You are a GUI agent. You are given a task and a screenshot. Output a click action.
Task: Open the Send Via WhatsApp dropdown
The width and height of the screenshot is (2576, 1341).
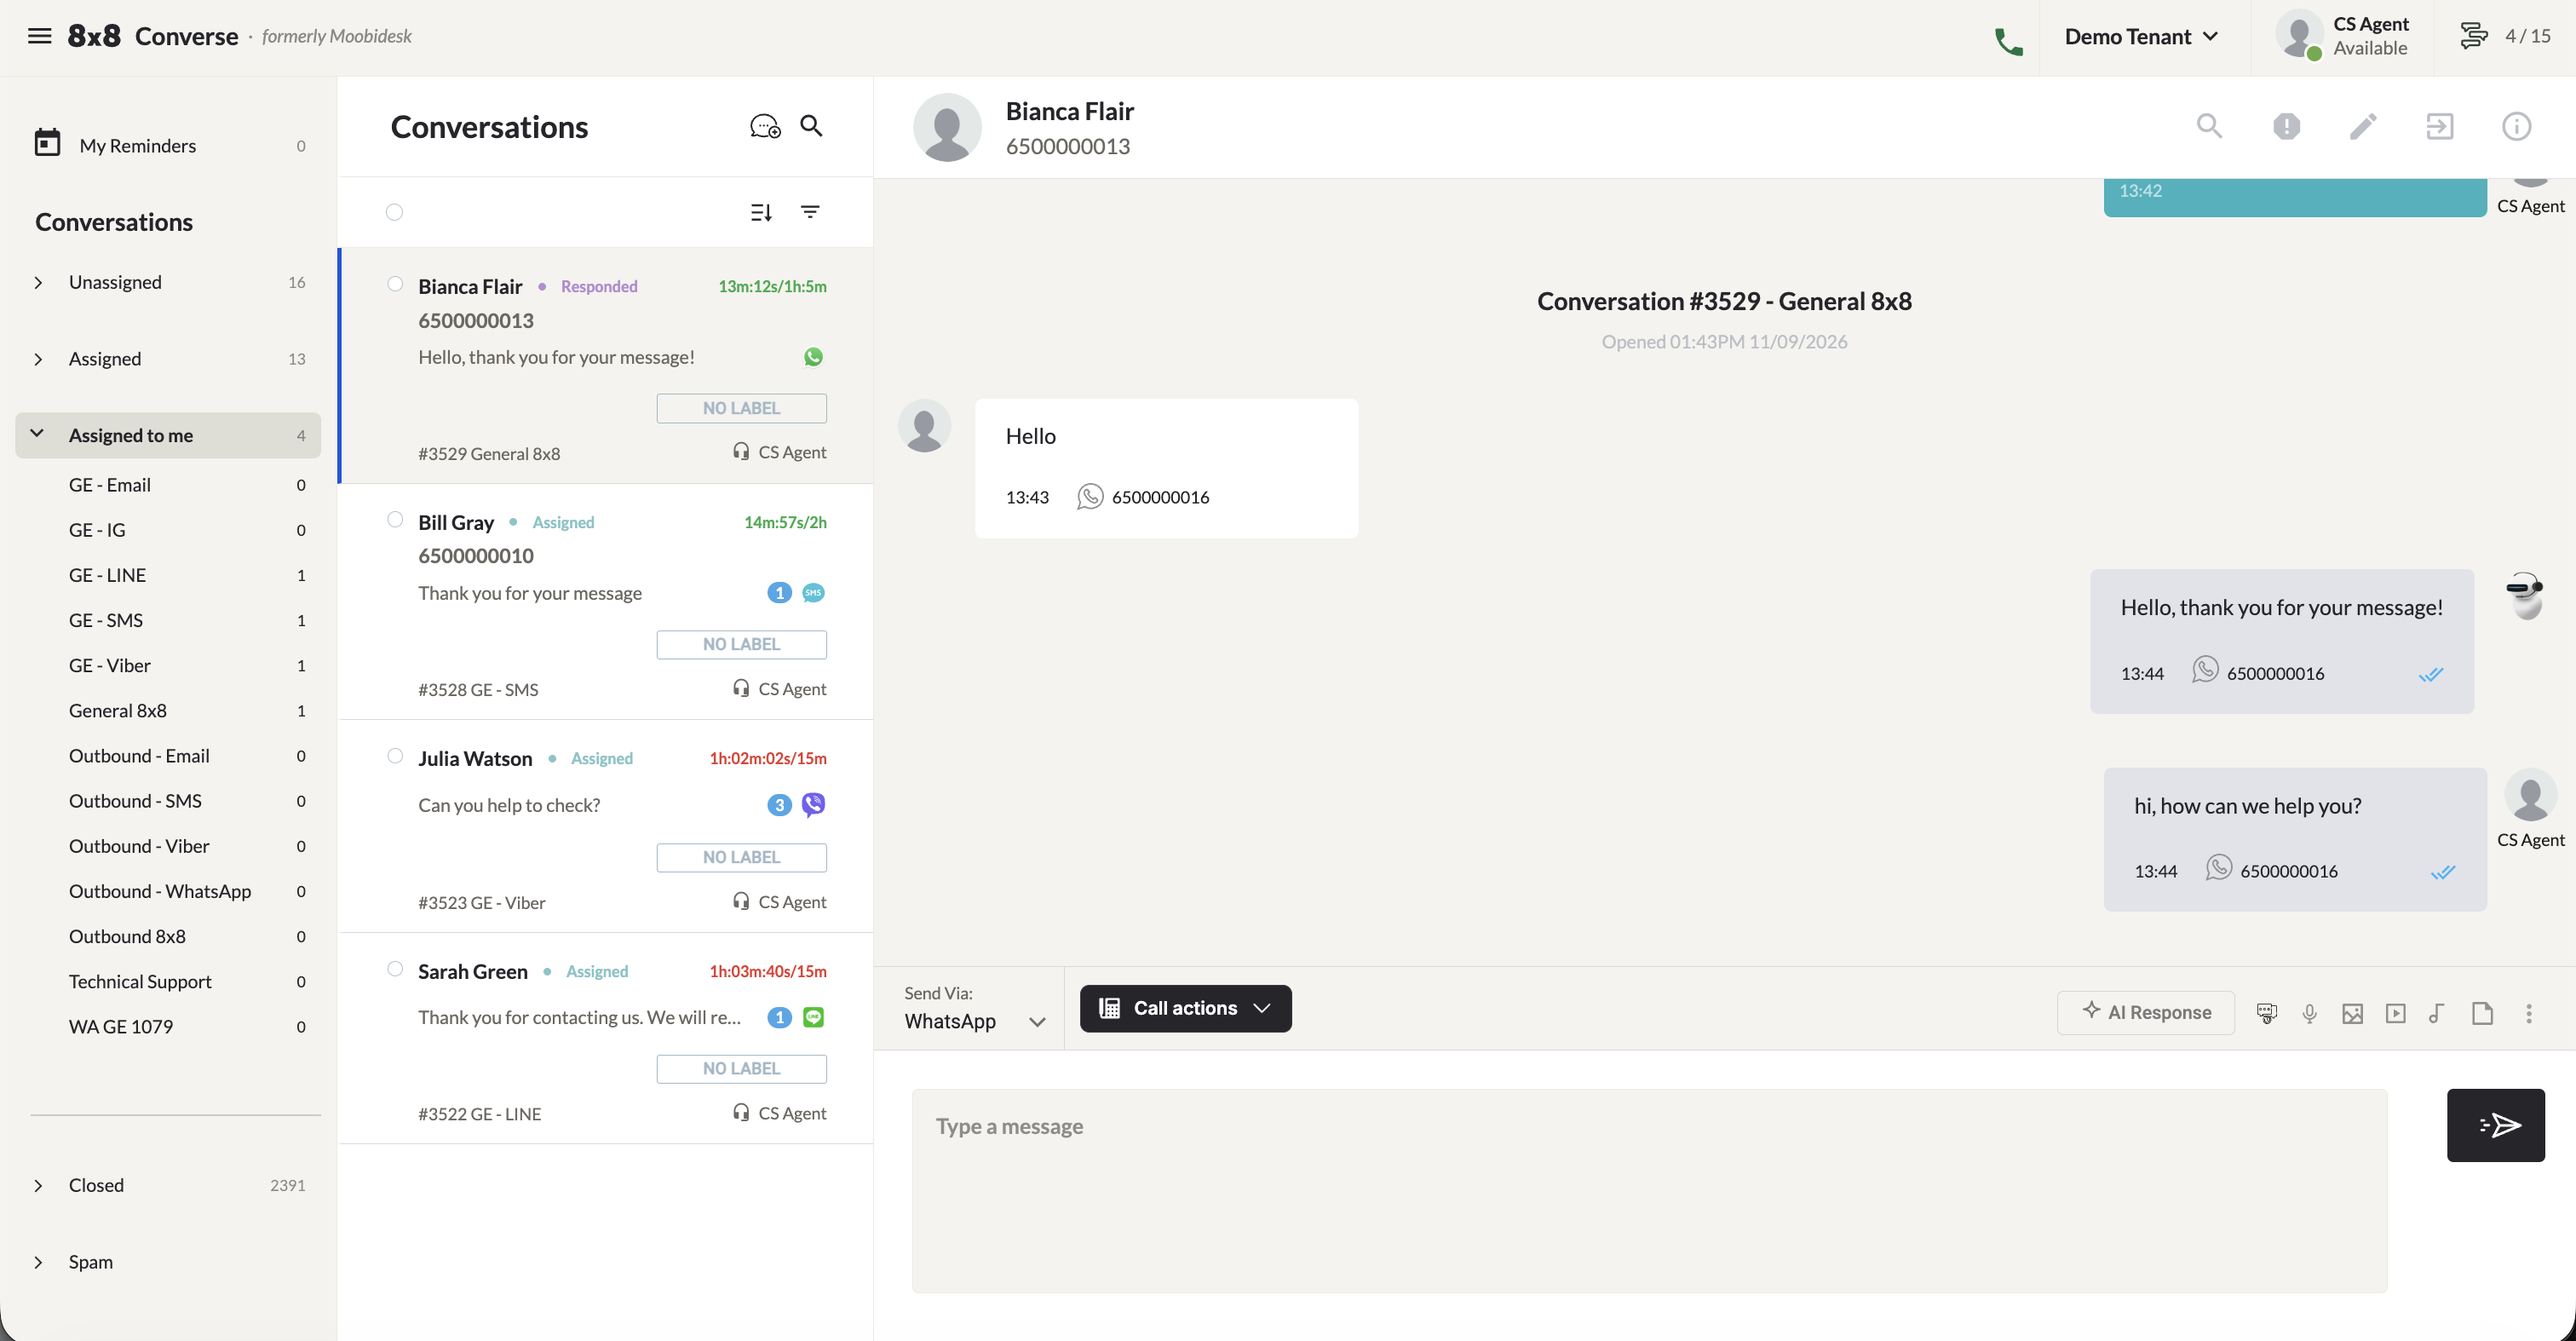(x=975, y=1009)
